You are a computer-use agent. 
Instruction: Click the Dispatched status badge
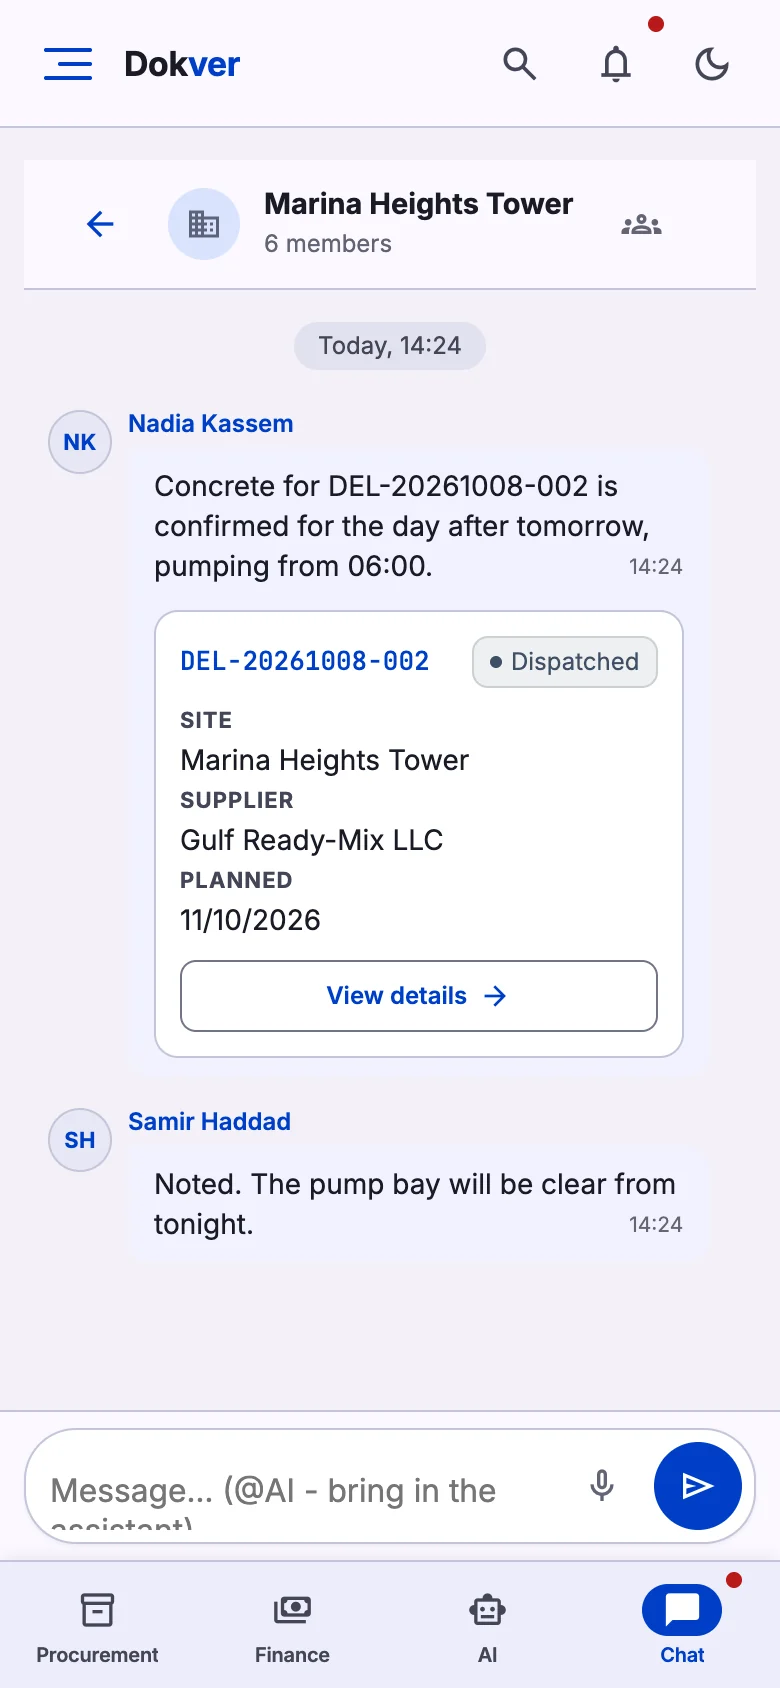pyautogui.click(x=565, y=662)
